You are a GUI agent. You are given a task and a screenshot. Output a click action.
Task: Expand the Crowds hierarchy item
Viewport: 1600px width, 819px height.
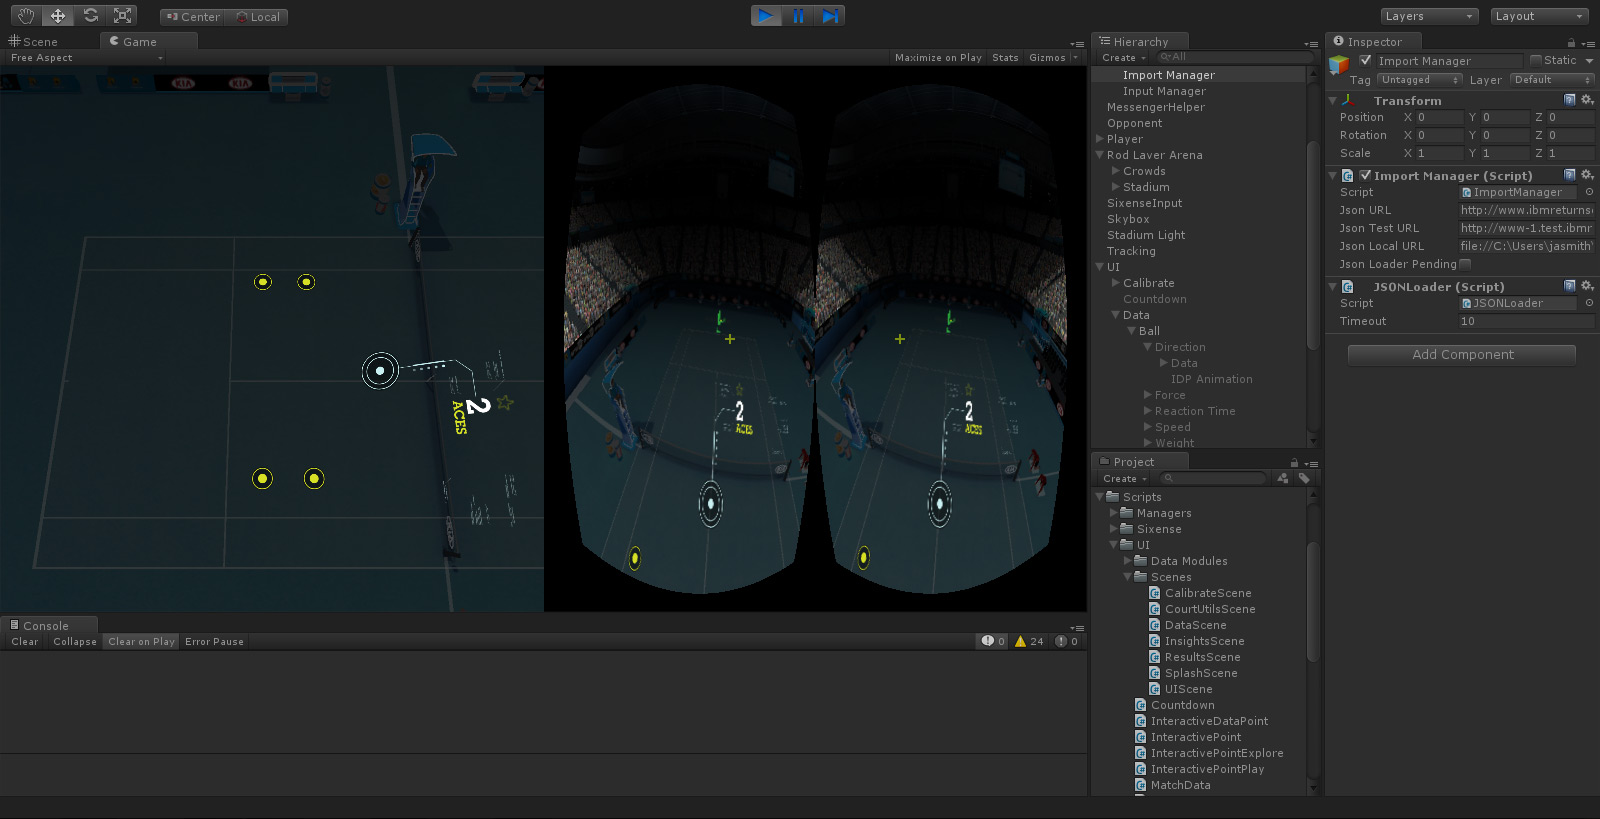click(1116, 171)
